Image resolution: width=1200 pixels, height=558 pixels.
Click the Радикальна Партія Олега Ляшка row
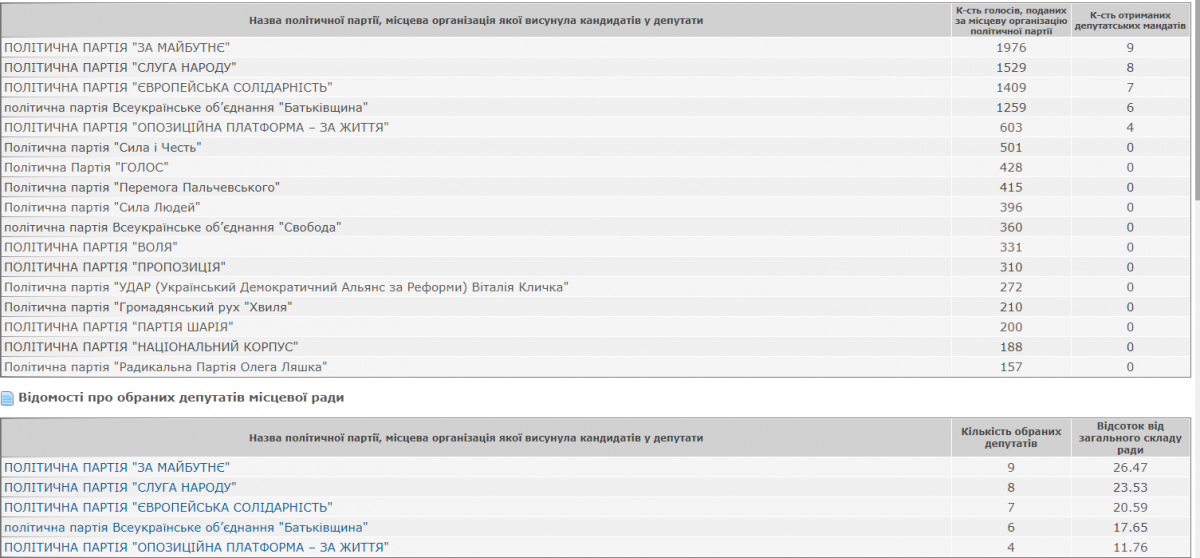click(595, 367)
